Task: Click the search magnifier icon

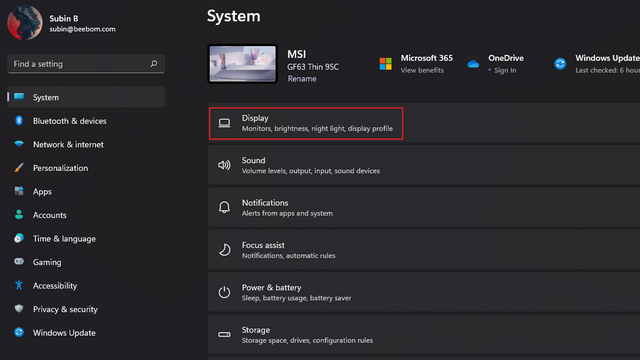Action: 154,64
